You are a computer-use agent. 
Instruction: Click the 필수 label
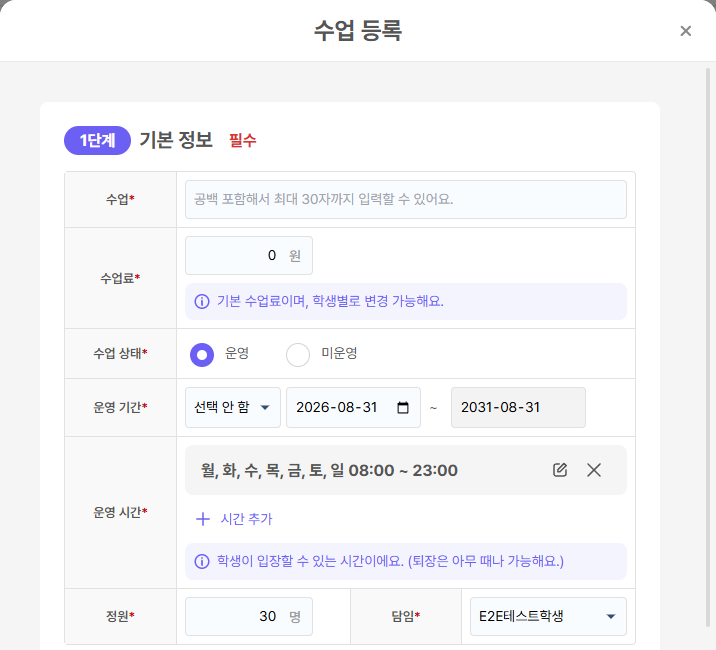point(242,140)
